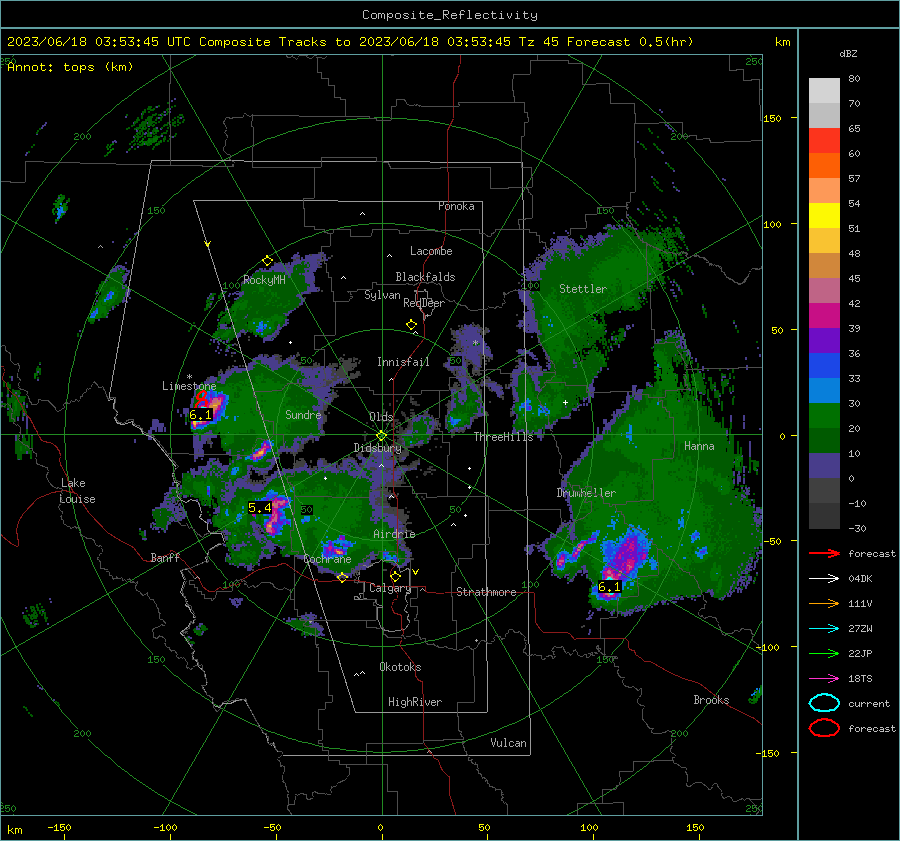This screenshot has width=900, height=841.
Task: Click the Calgary city label
Action: coord(390,588)
